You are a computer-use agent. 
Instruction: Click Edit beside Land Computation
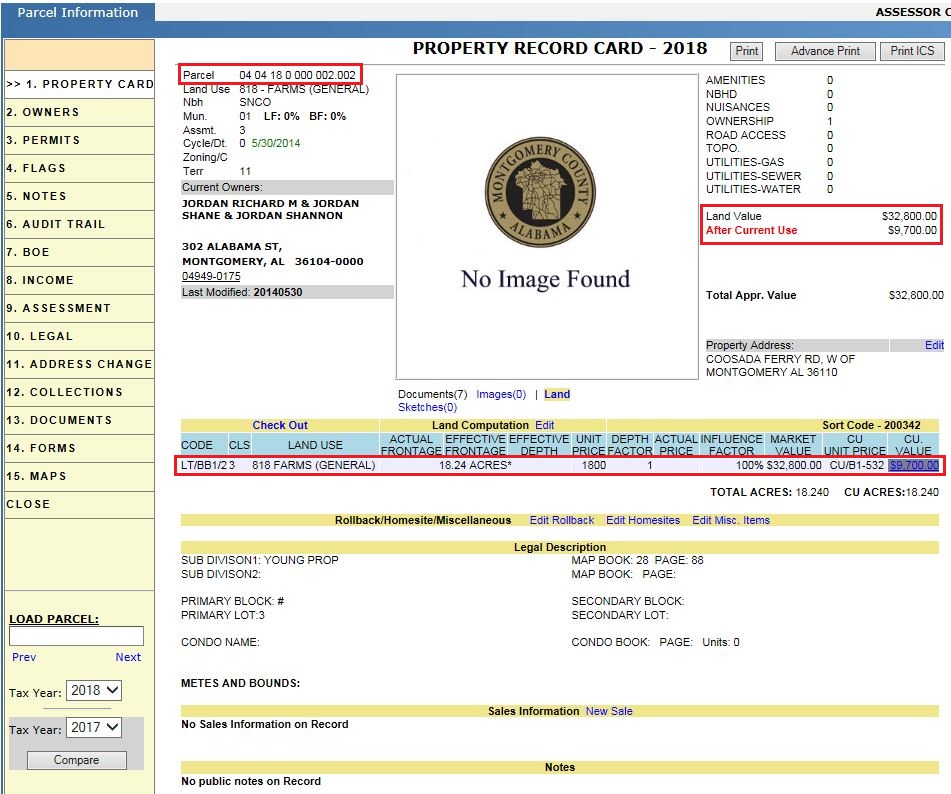[x=544, y=425]
